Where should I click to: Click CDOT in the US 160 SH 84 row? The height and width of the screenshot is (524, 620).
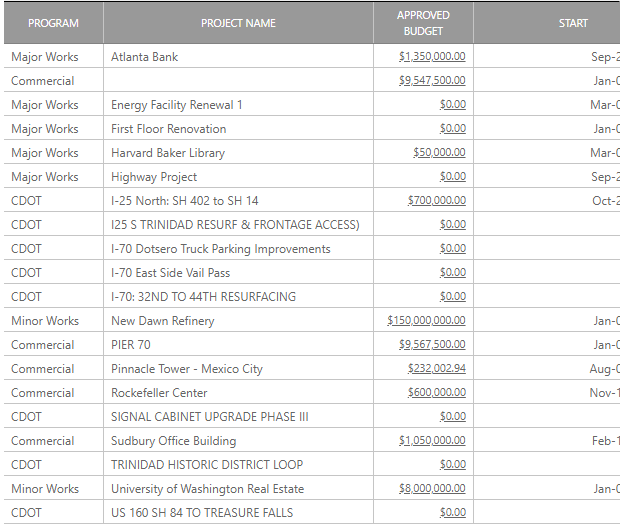(26, 513)
